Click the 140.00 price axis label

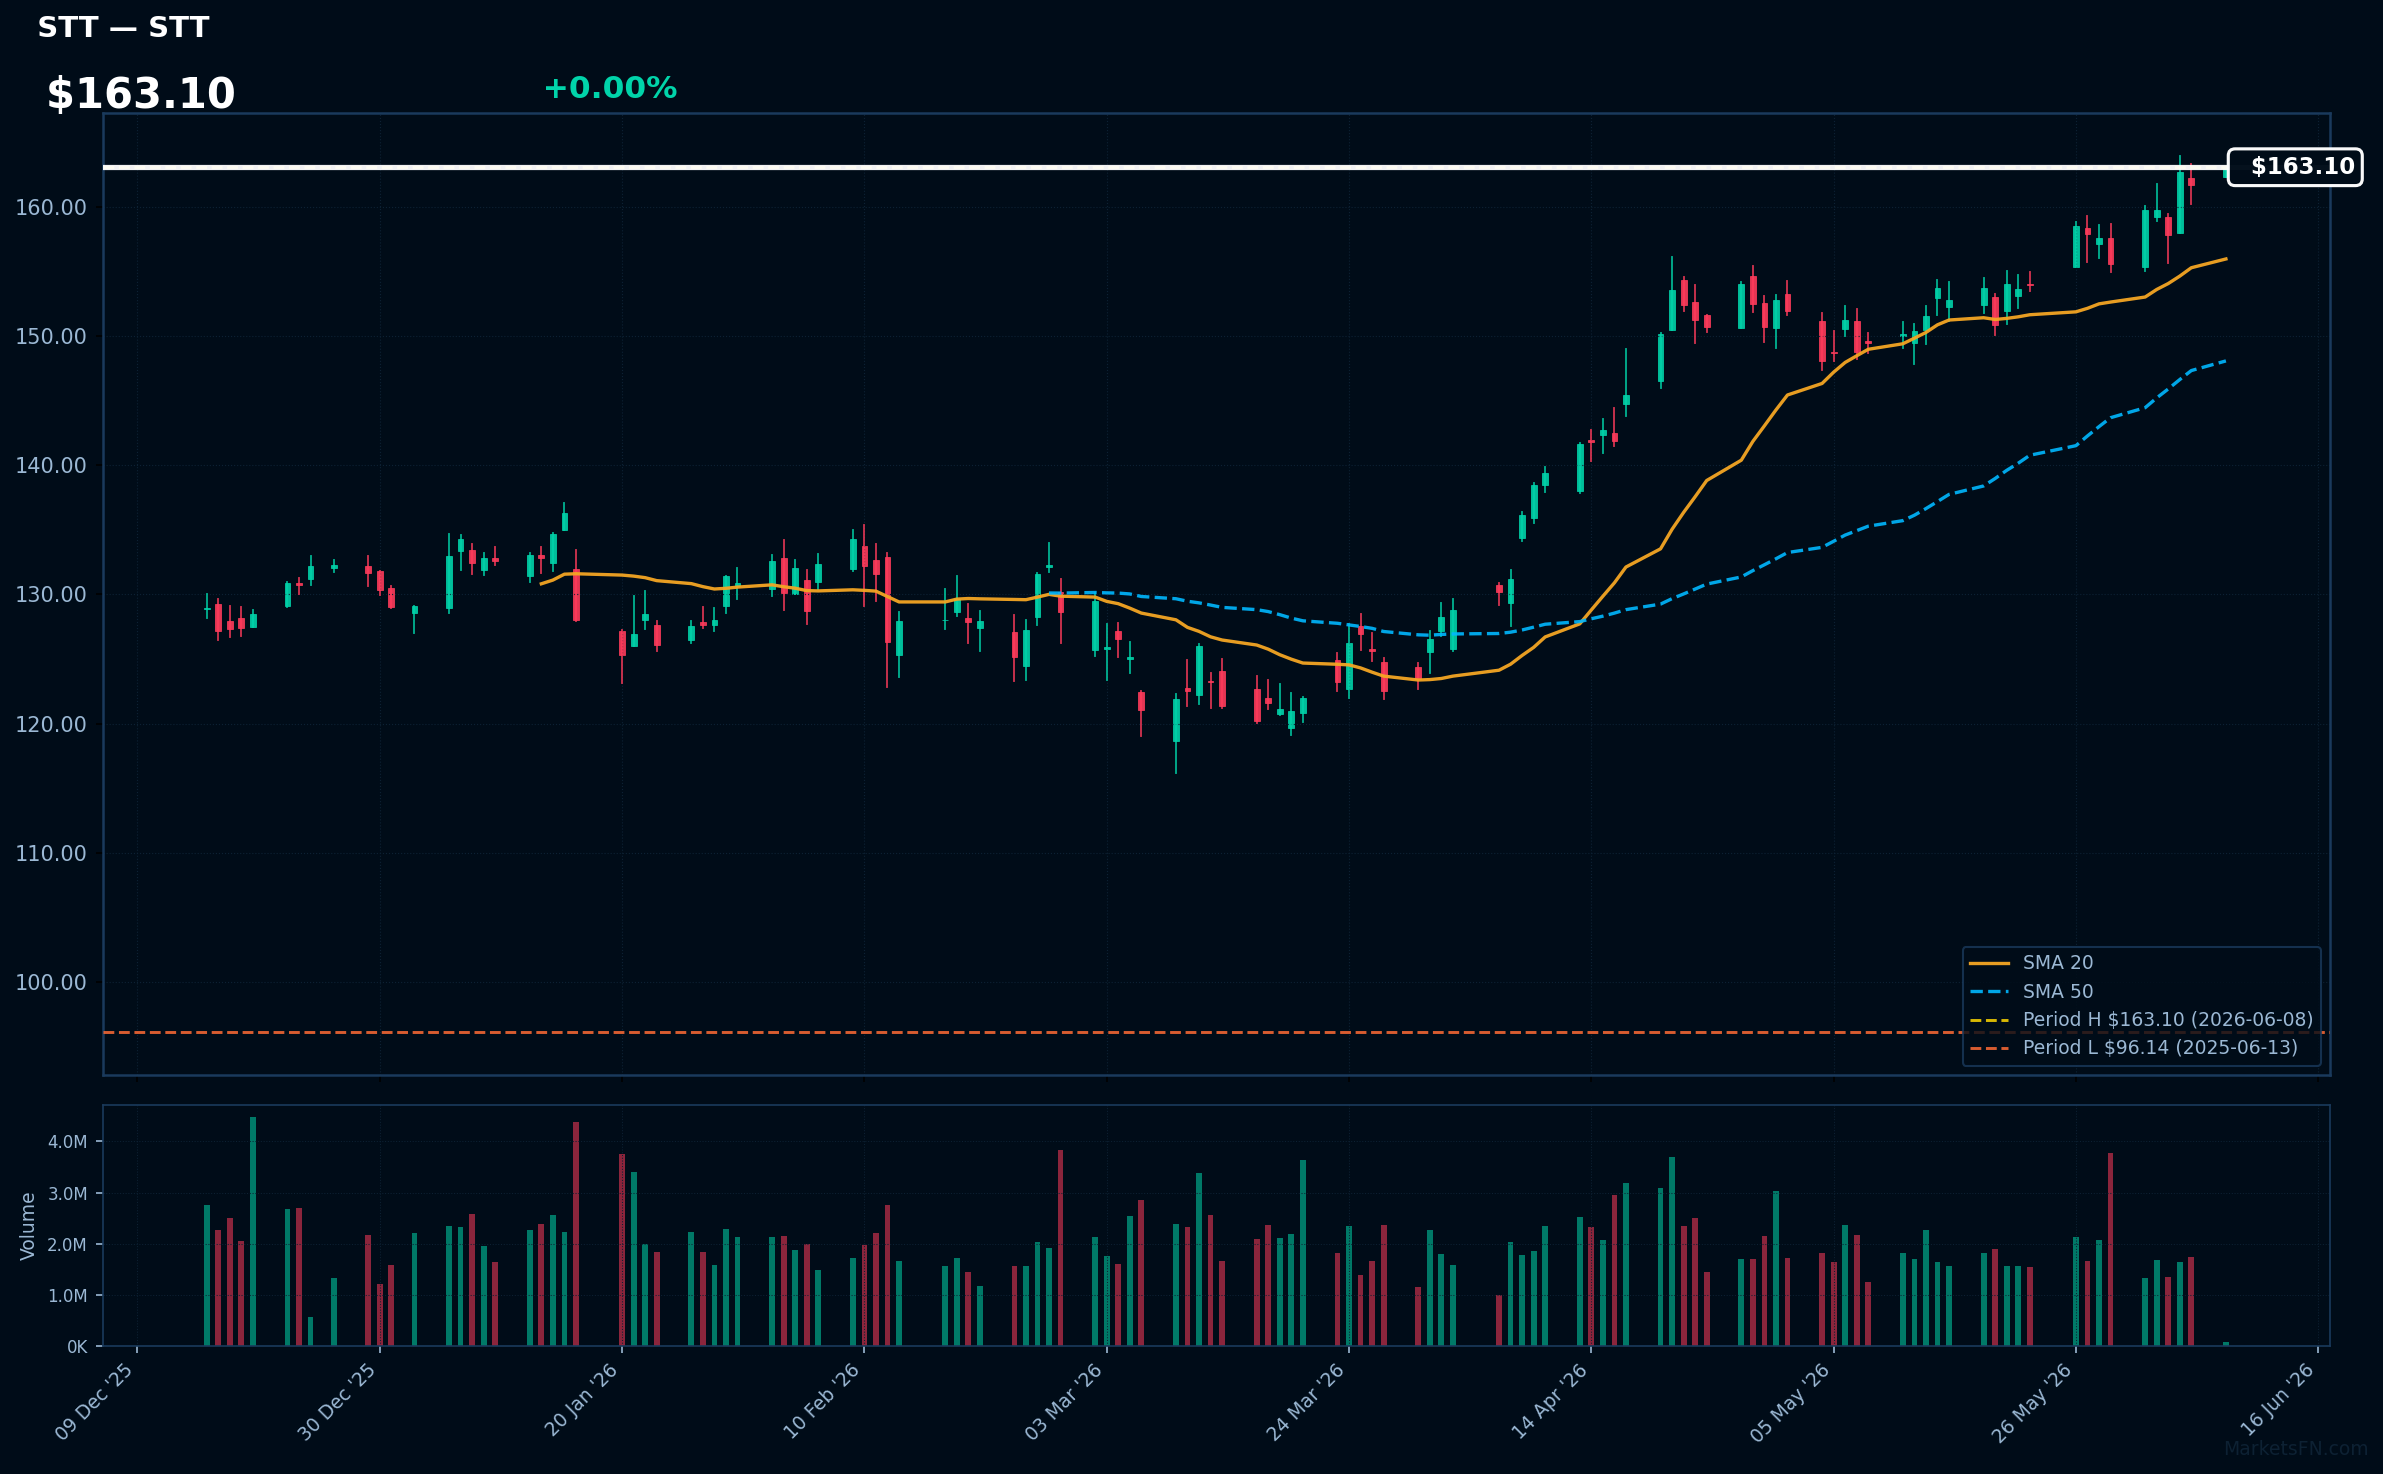click(x=51, y=466)
